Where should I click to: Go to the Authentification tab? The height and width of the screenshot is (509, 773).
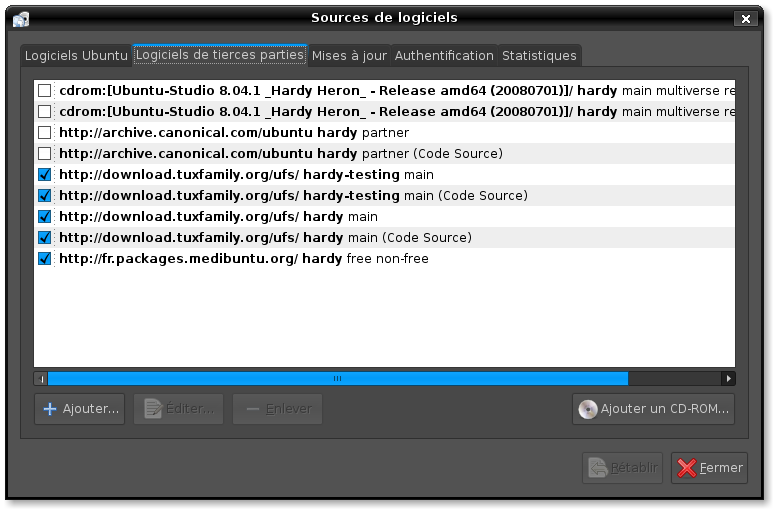point(444,56)
